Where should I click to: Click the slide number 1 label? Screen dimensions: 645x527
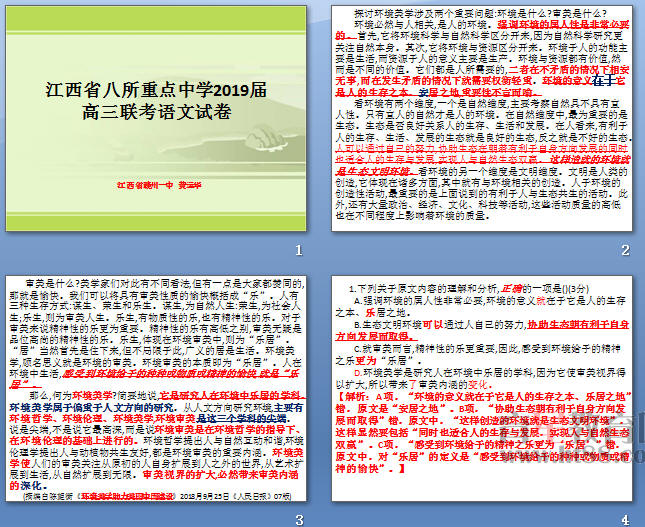point(297,250)
